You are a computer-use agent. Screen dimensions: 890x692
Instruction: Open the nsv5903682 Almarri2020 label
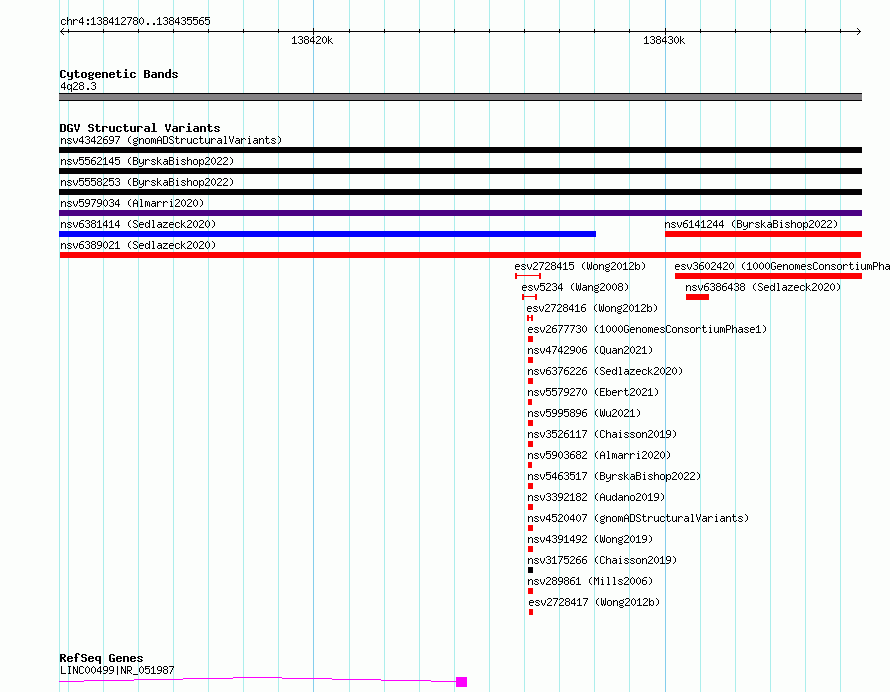point(599,455)
